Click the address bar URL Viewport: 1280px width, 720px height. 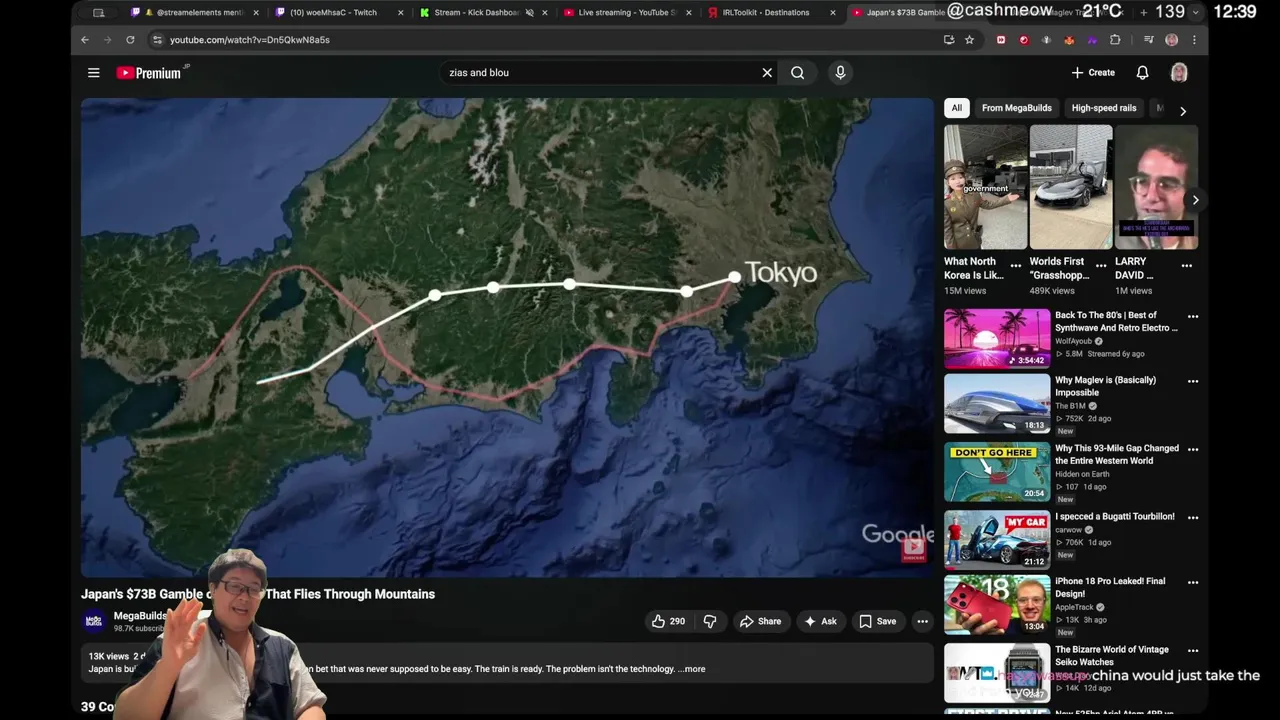(x=249, y=40)
